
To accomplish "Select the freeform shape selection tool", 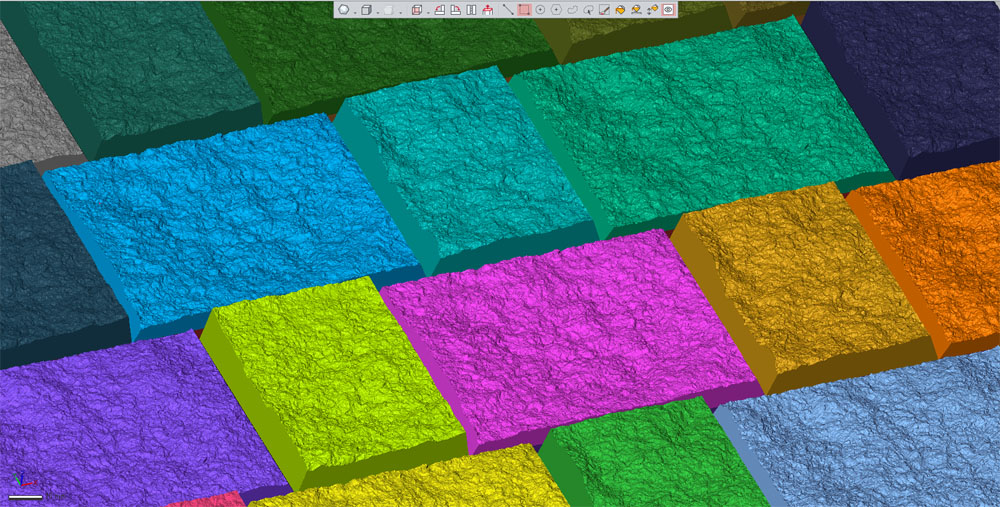I will point(572,10).
